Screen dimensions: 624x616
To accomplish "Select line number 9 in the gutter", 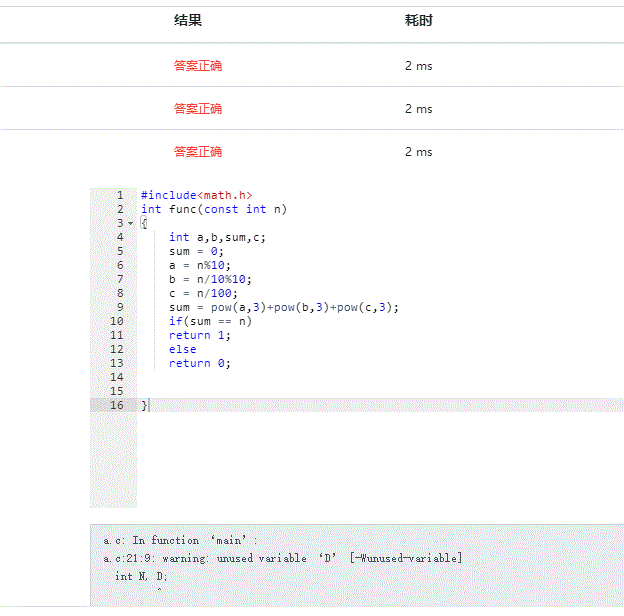I will pos(120,307).
